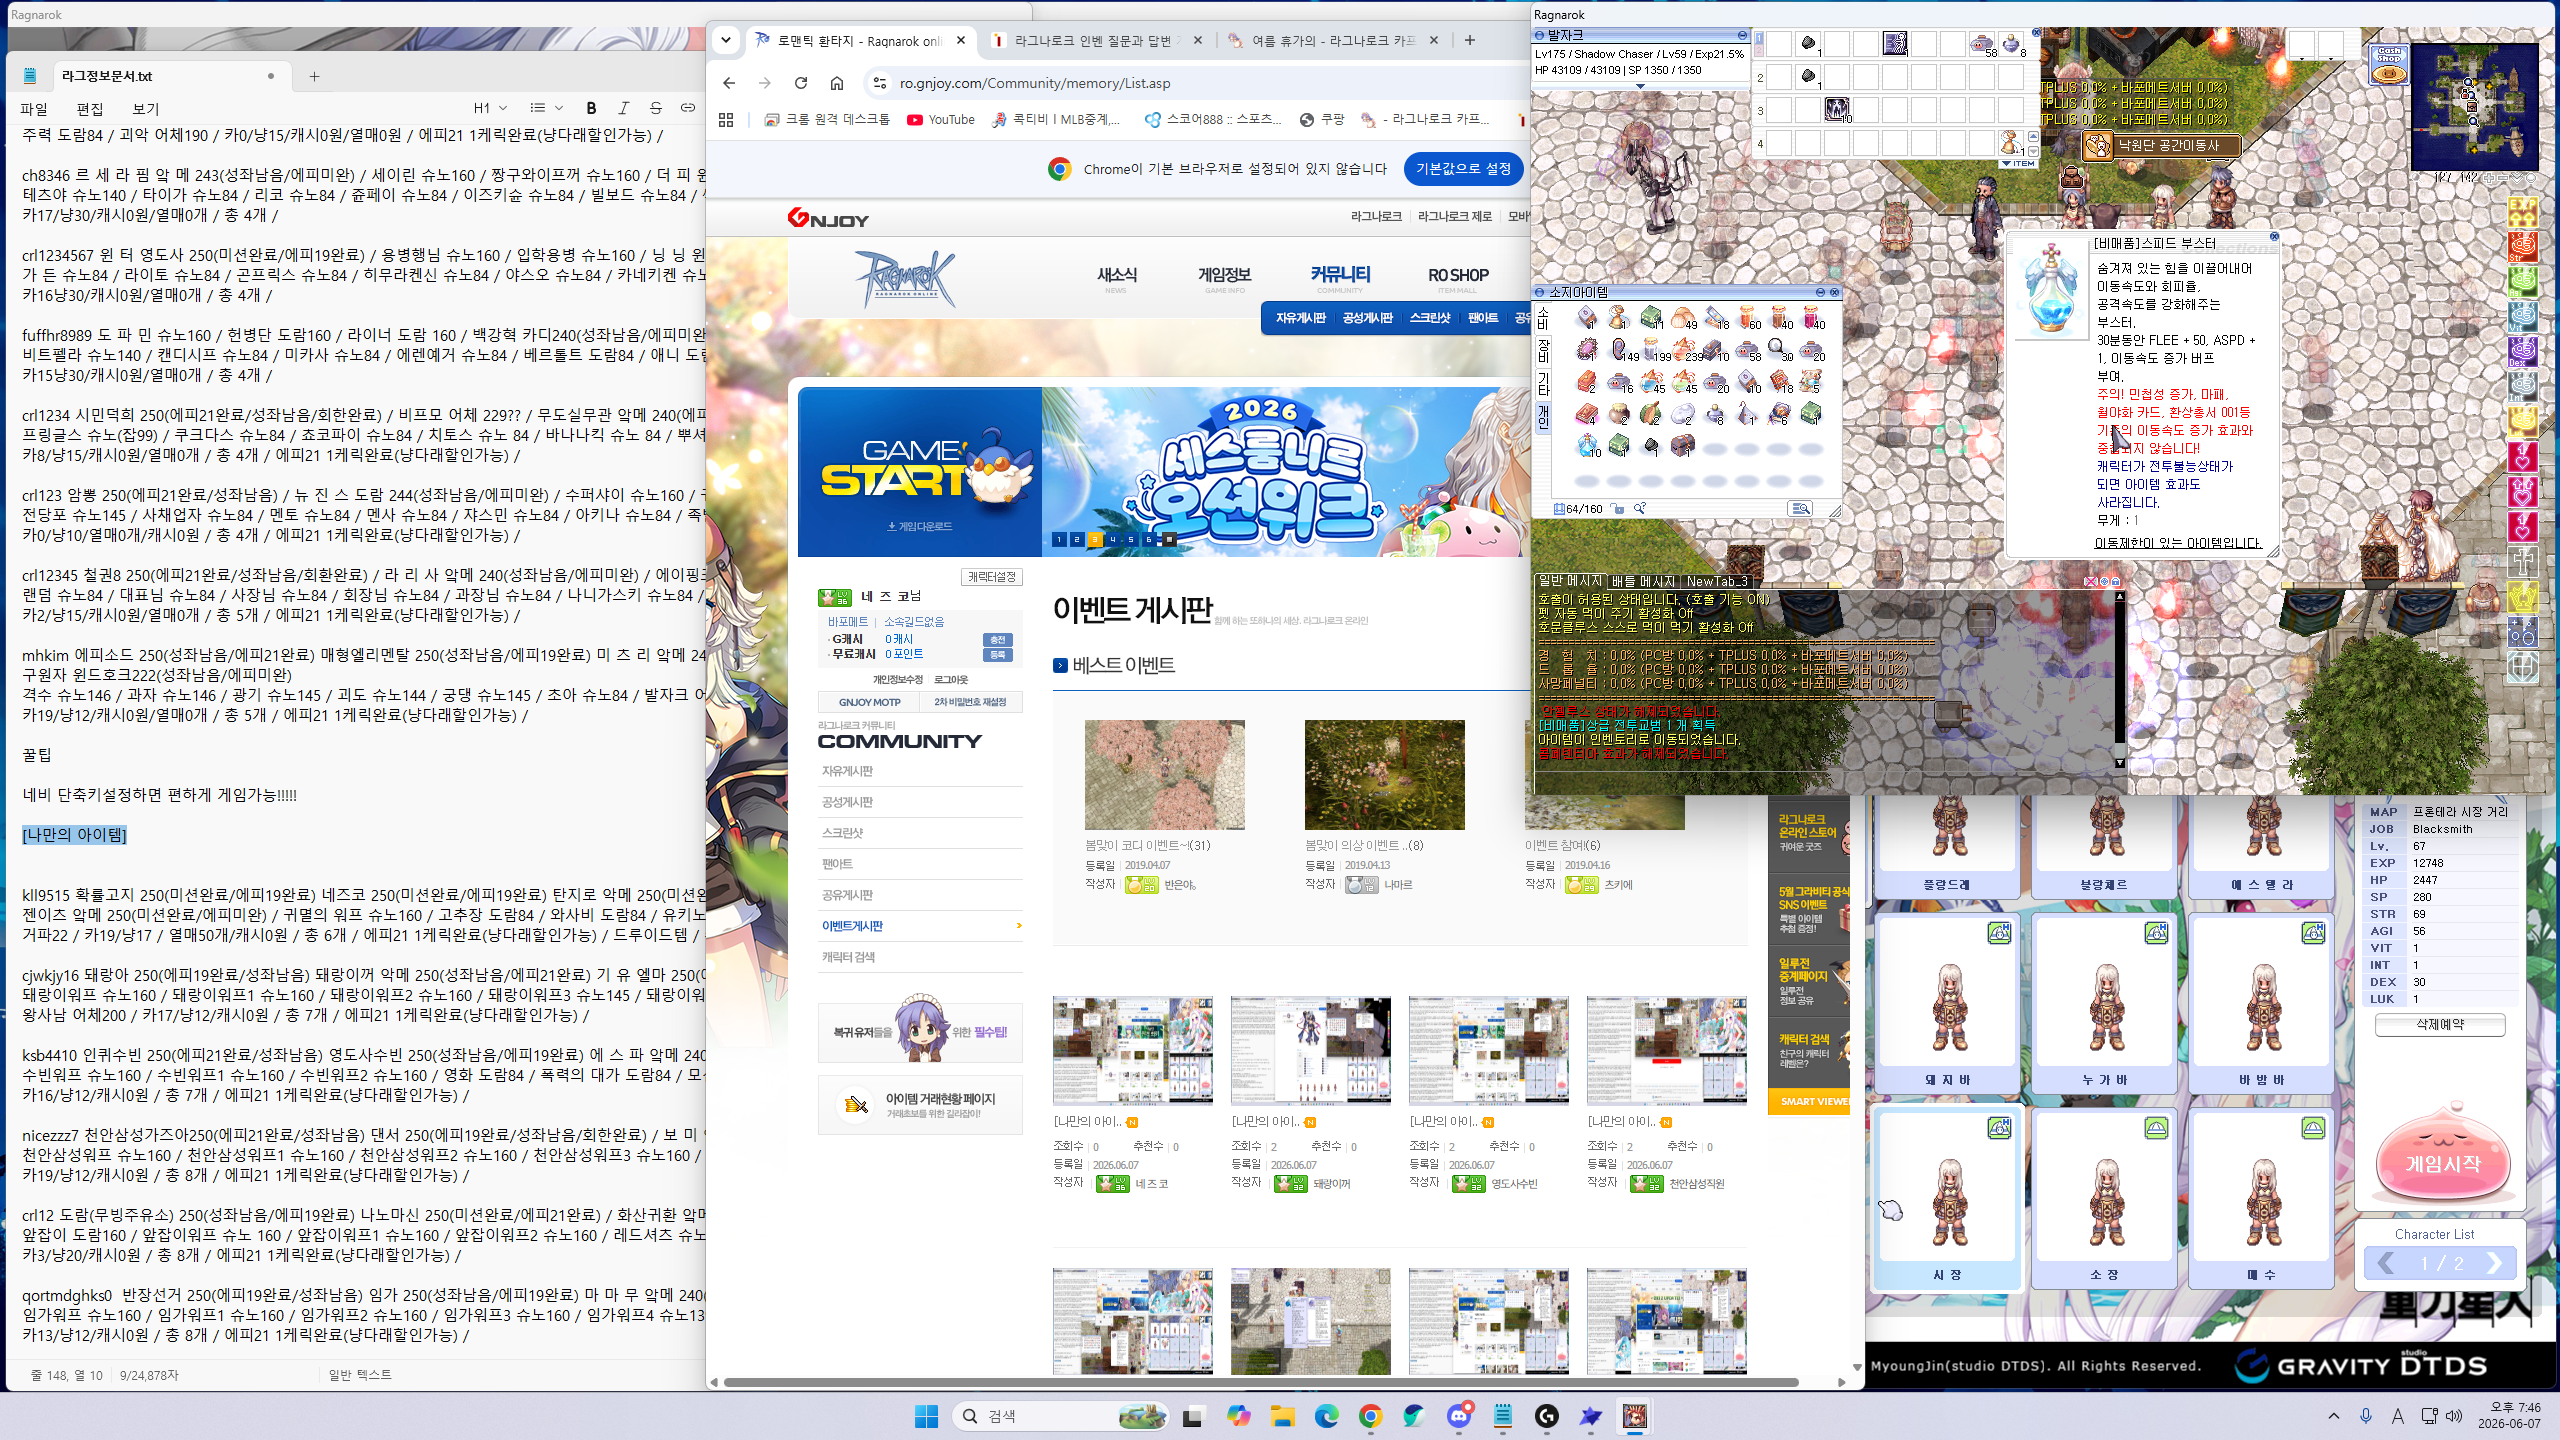2560x1440 pixels.
Task: Open Discord from the taskbar
Action: pyautogui.click(x=1459, y=1416)
